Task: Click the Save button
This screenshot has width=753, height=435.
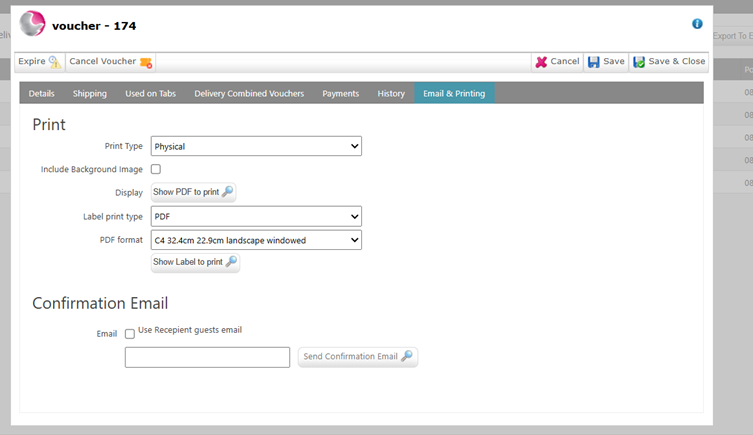Action: [606, 62]
